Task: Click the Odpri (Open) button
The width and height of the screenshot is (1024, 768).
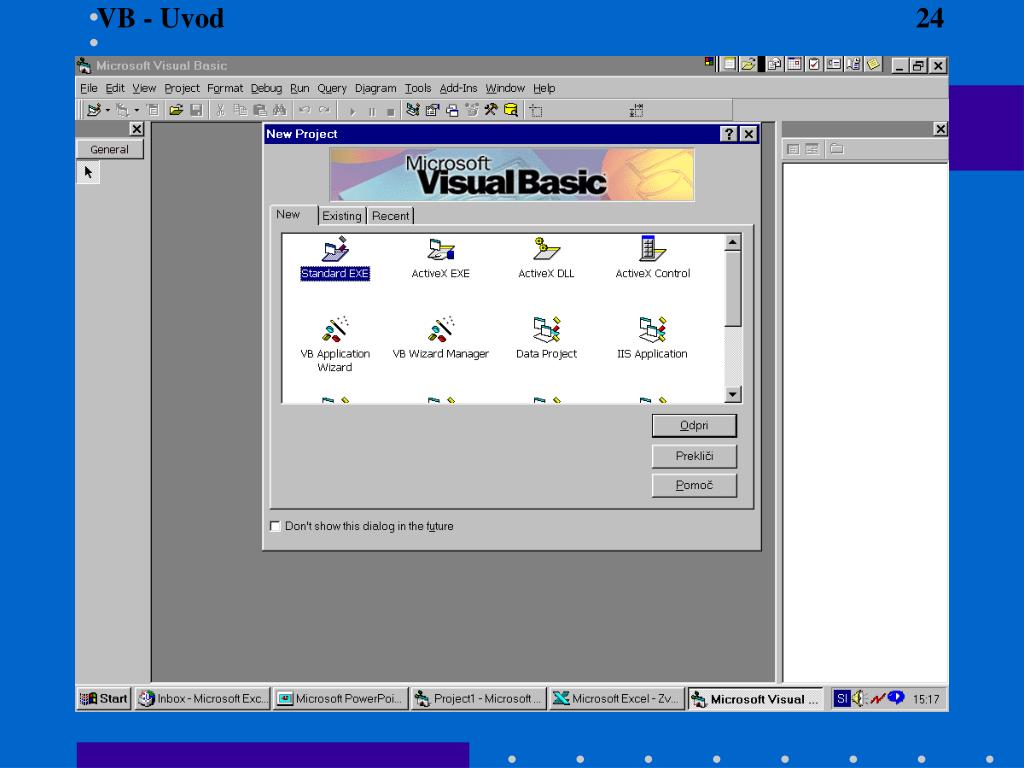Action: pyautogui.click(x=694, y=426)
